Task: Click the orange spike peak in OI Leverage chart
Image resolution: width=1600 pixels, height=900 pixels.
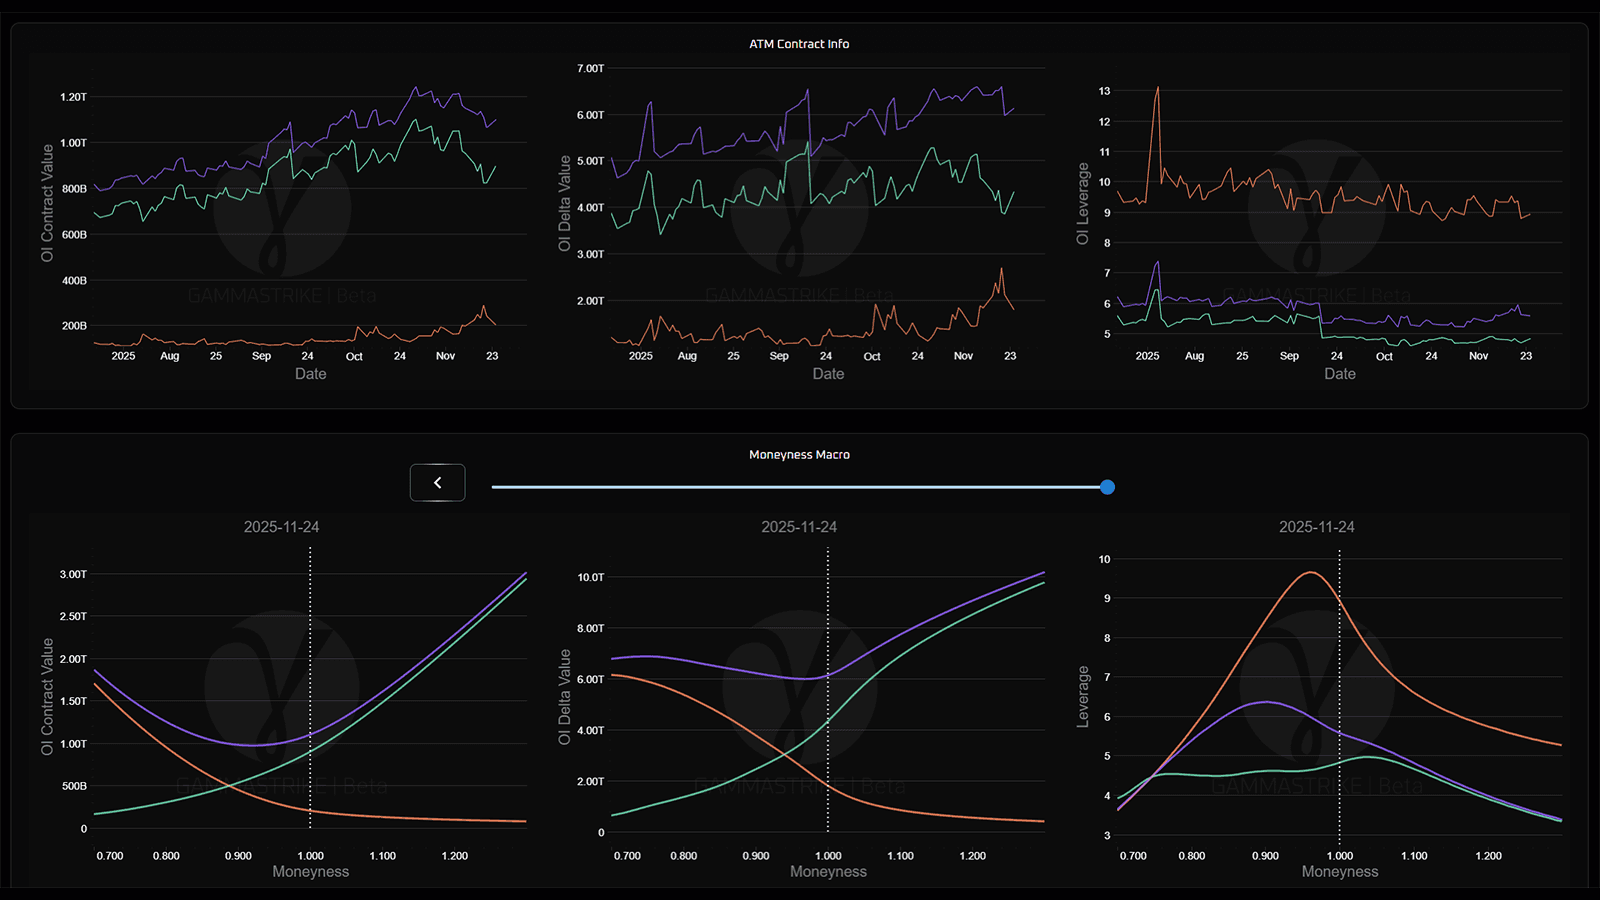Action: coord(1158,88)
